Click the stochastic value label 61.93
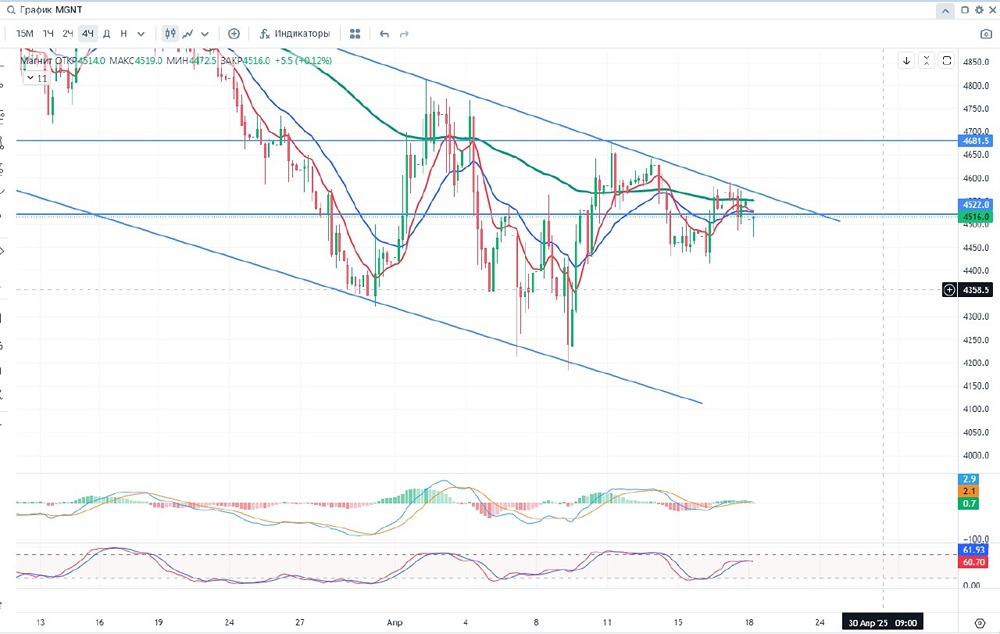This screenshot has height=634, width=1000. coord(974,550)
